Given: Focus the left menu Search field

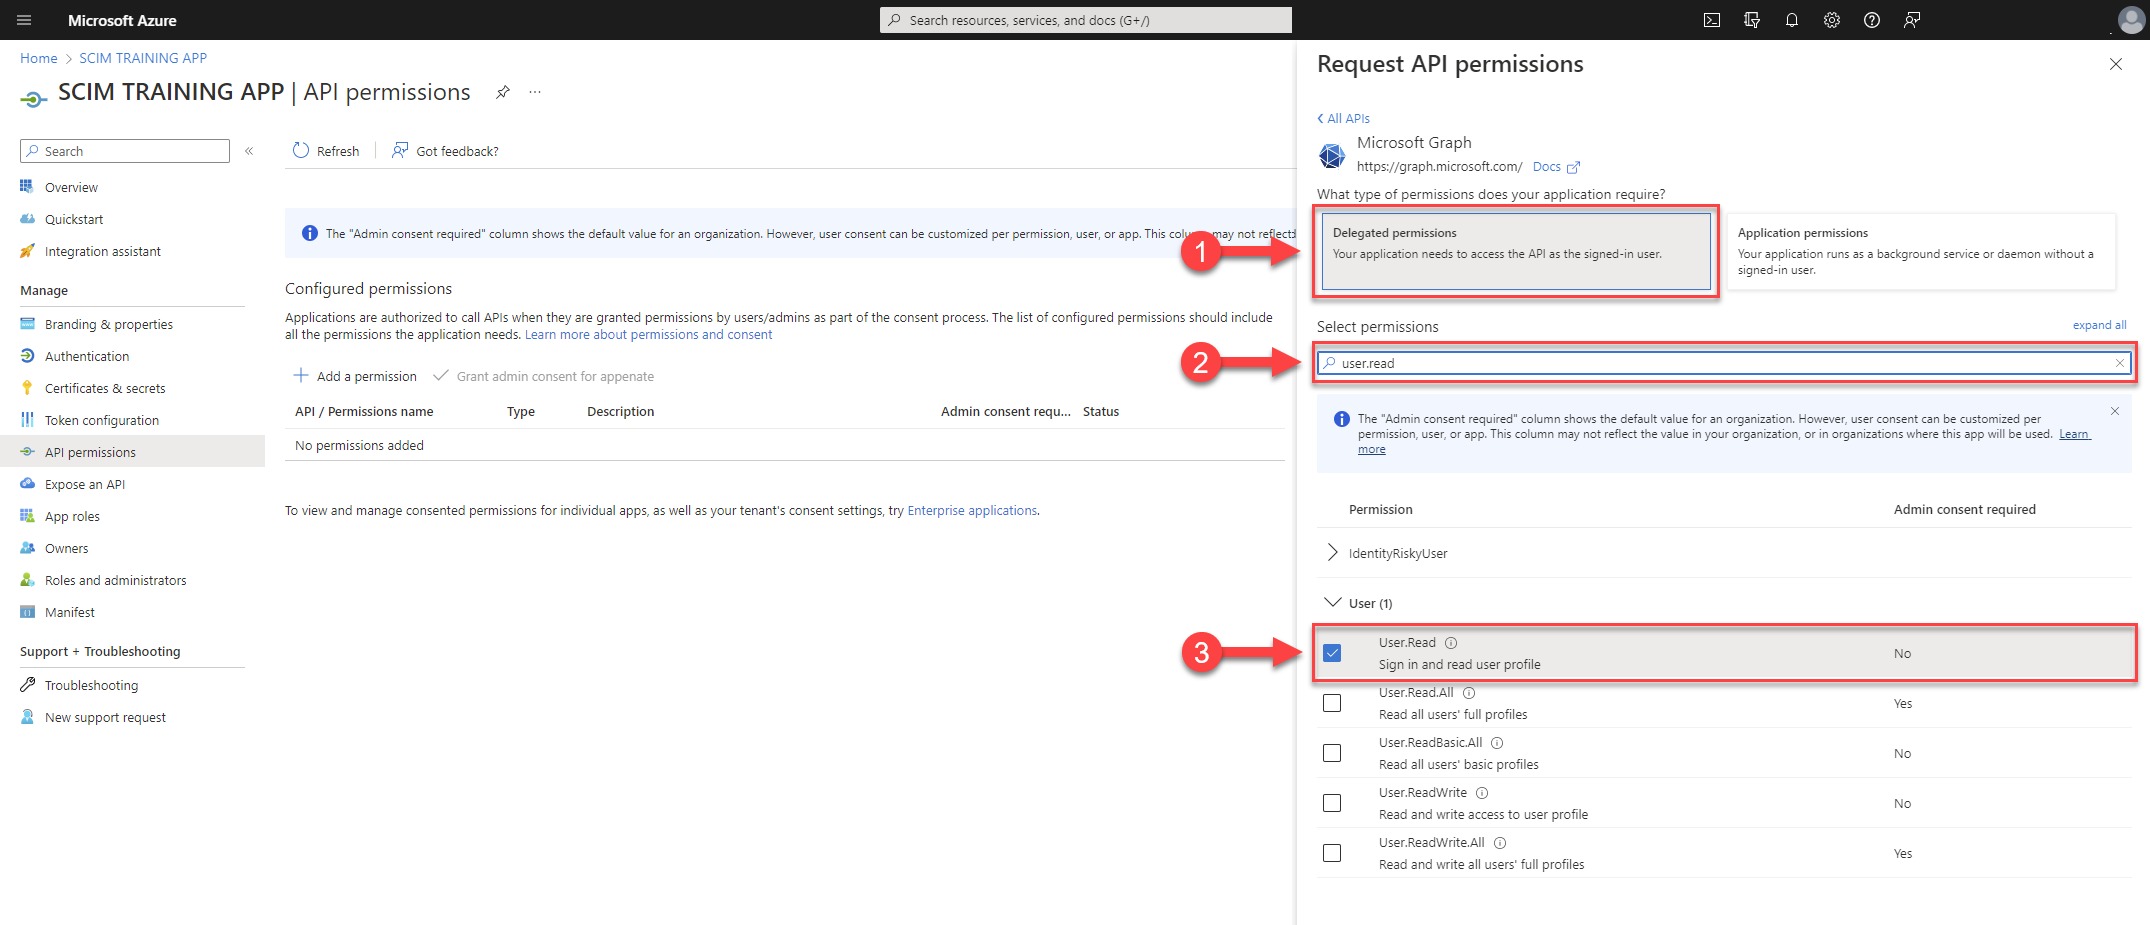Looking at the screenshot, I should coord(125,151).
